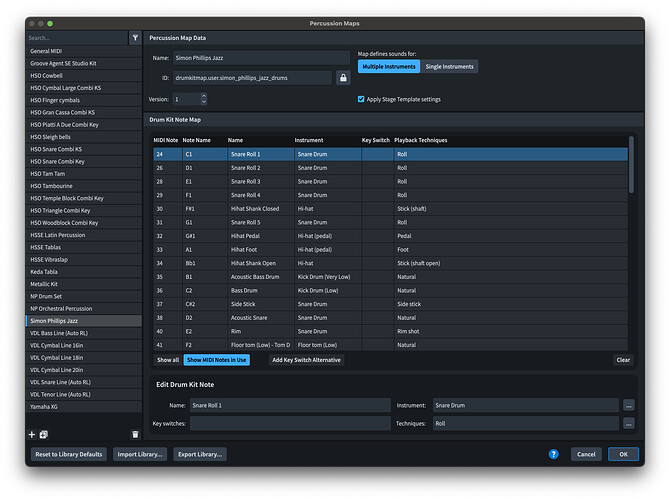669x500 pixels.
Task: Click the Instrument field showing Snare Drum
Action: pos(526,405)
